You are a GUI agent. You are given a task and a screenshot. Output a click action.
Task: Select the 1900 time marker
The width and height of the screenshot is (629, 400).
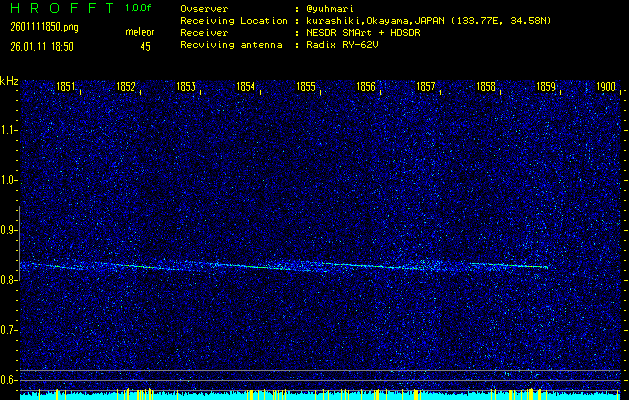pos(605,87)
